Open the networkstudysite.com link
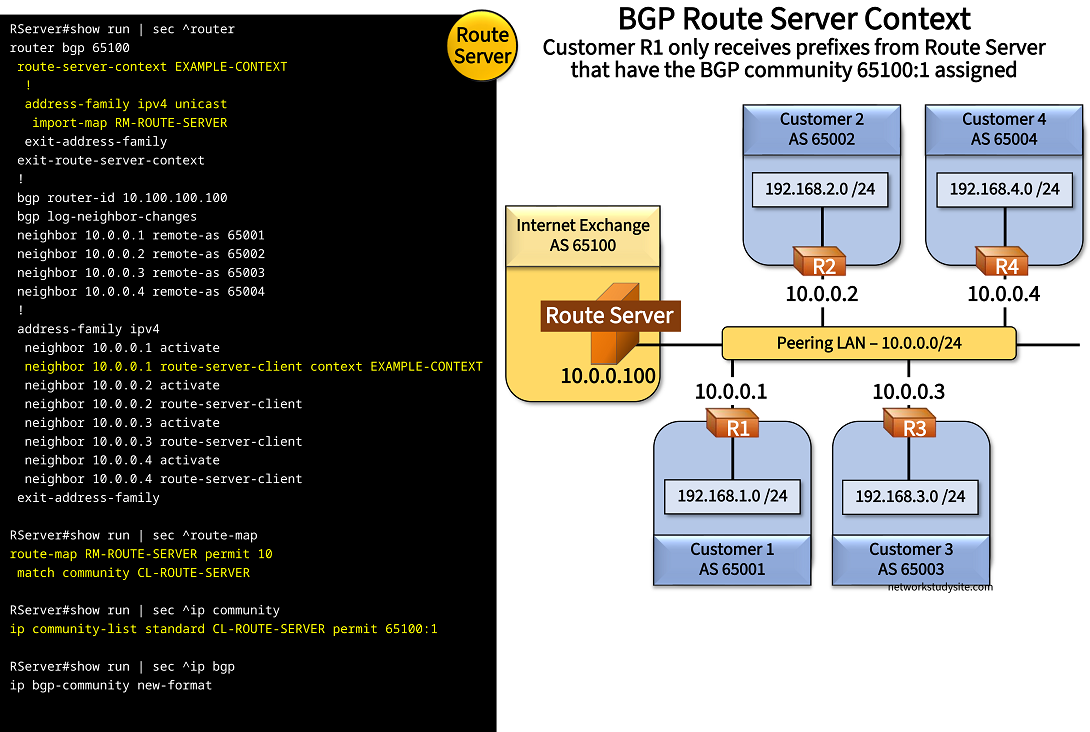Viewport: 1090px width, 732px height. tap(940, 587)
